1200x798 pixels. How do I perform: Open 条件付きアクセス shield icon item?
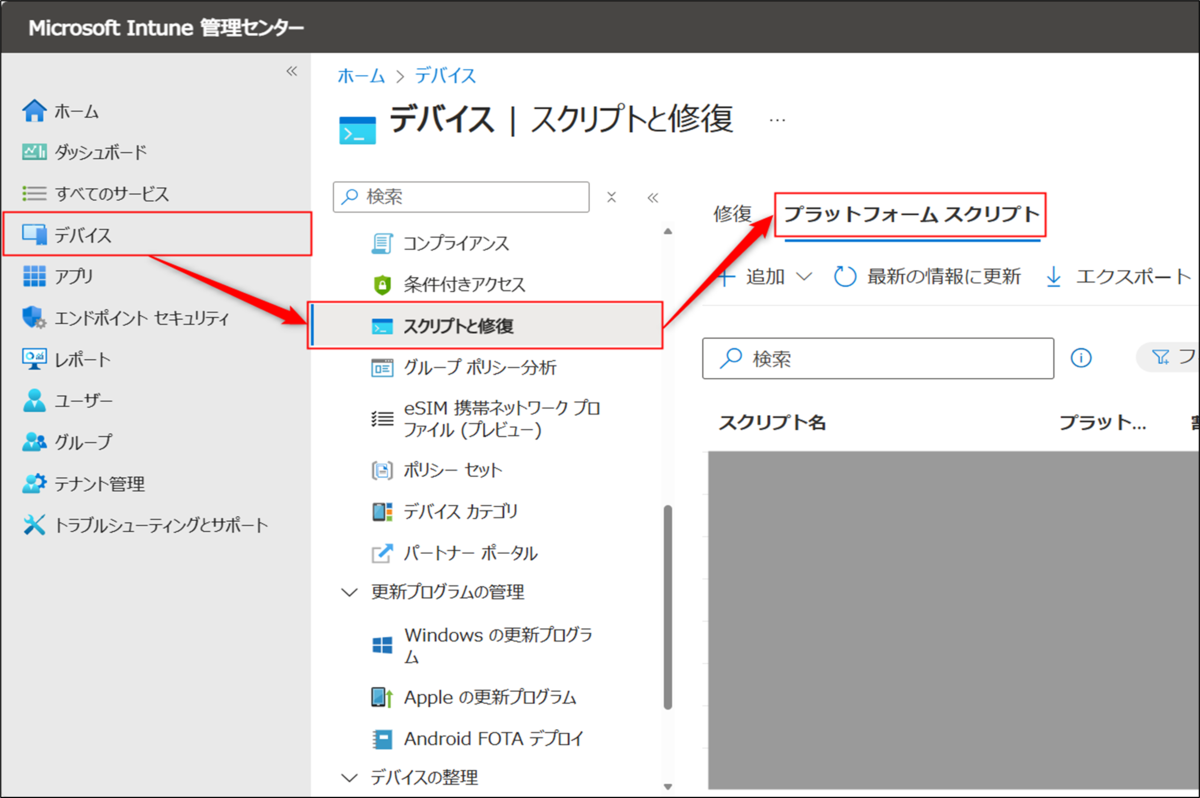[x=382, y=285]
